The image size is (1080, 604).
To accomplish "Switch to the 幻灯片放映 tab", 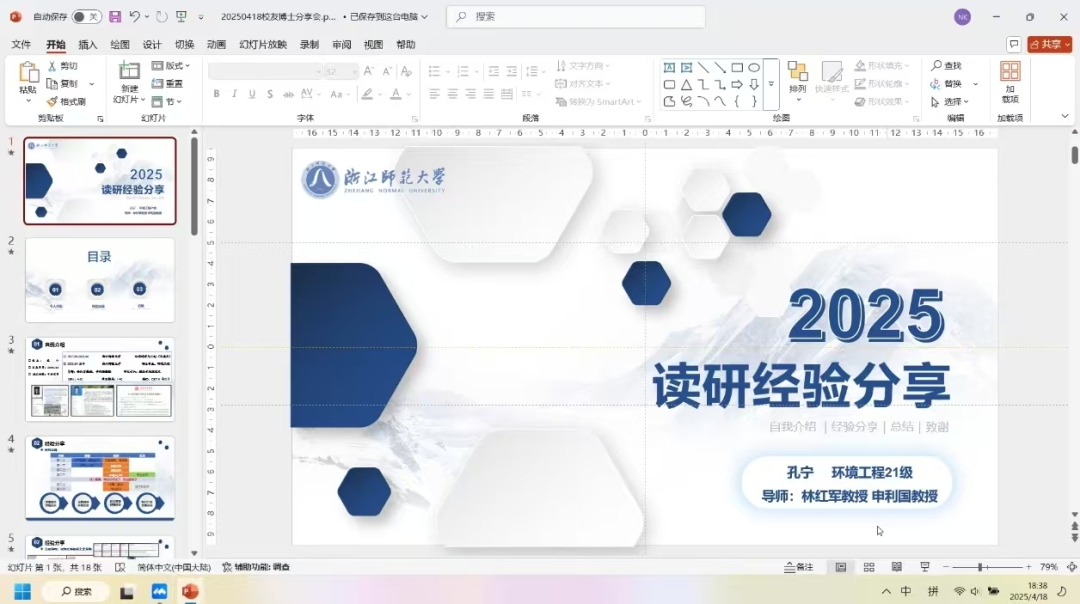I will click(263, 45).
